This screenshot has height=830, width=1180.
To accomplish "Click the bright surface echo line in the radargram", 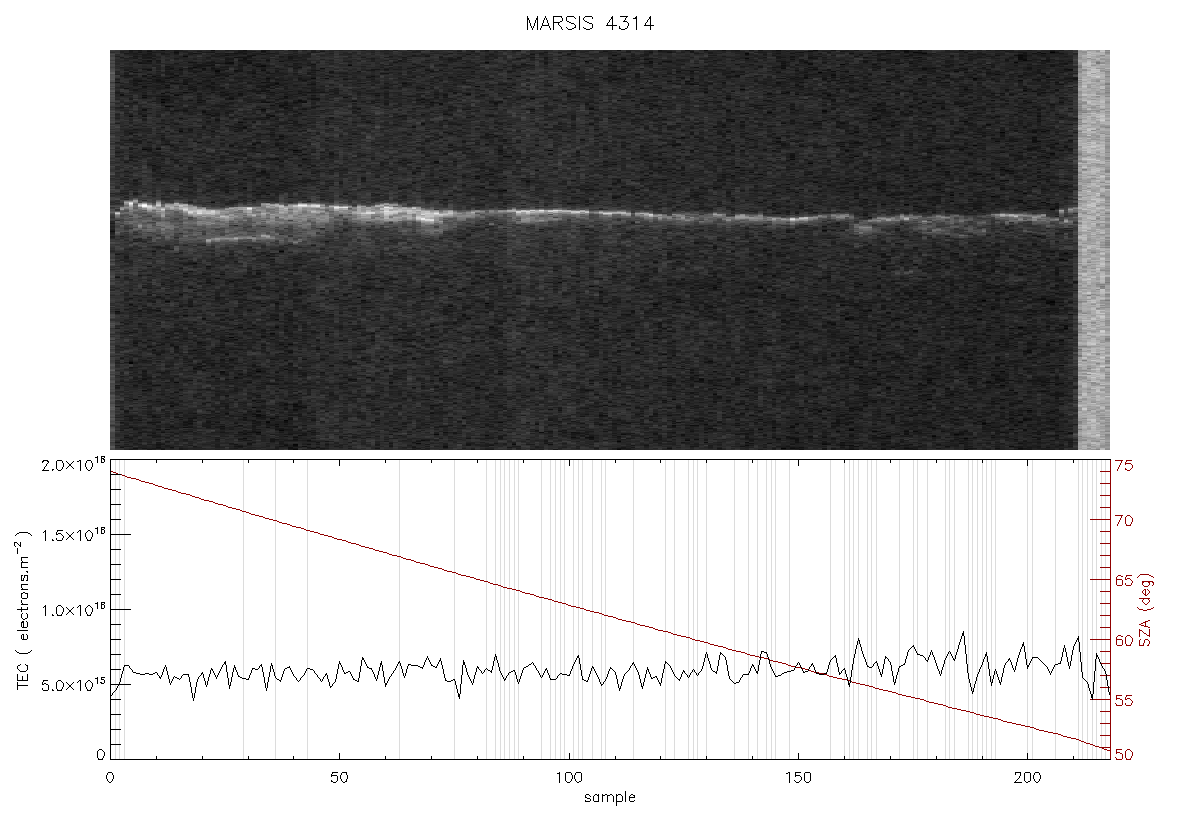I will 595,214.
